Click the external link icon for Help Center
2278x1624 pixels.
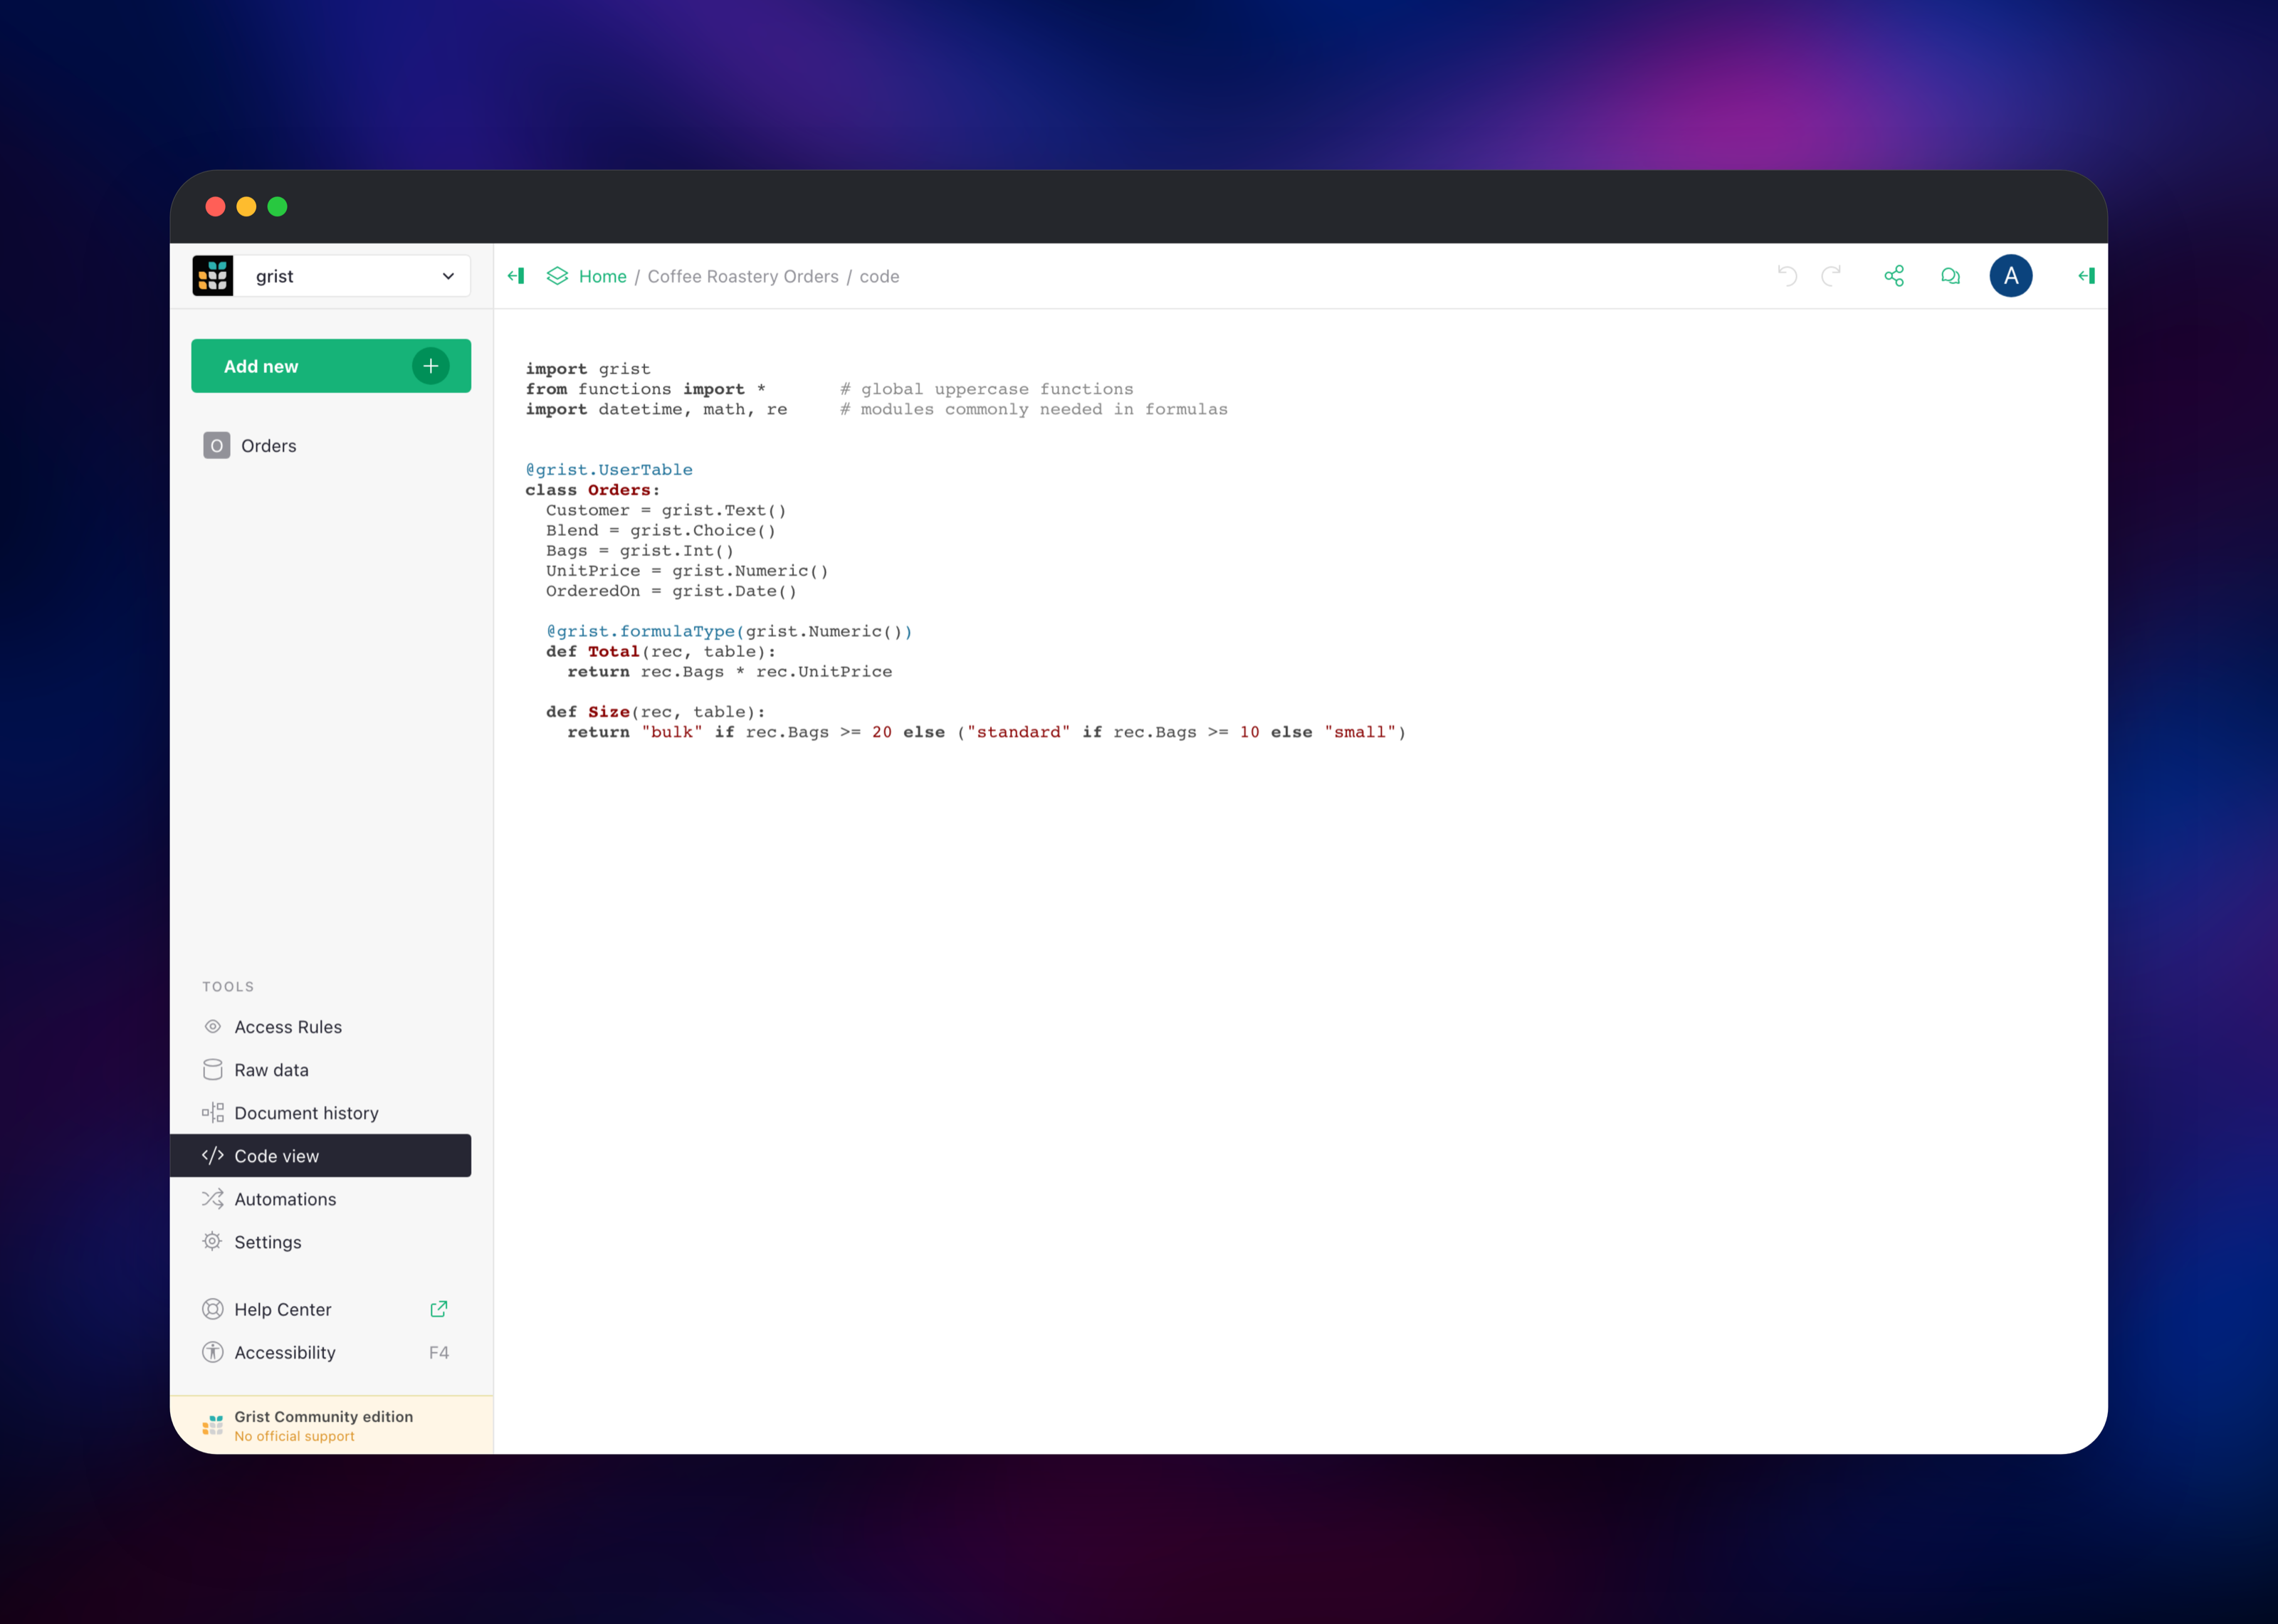(439, 1309)
